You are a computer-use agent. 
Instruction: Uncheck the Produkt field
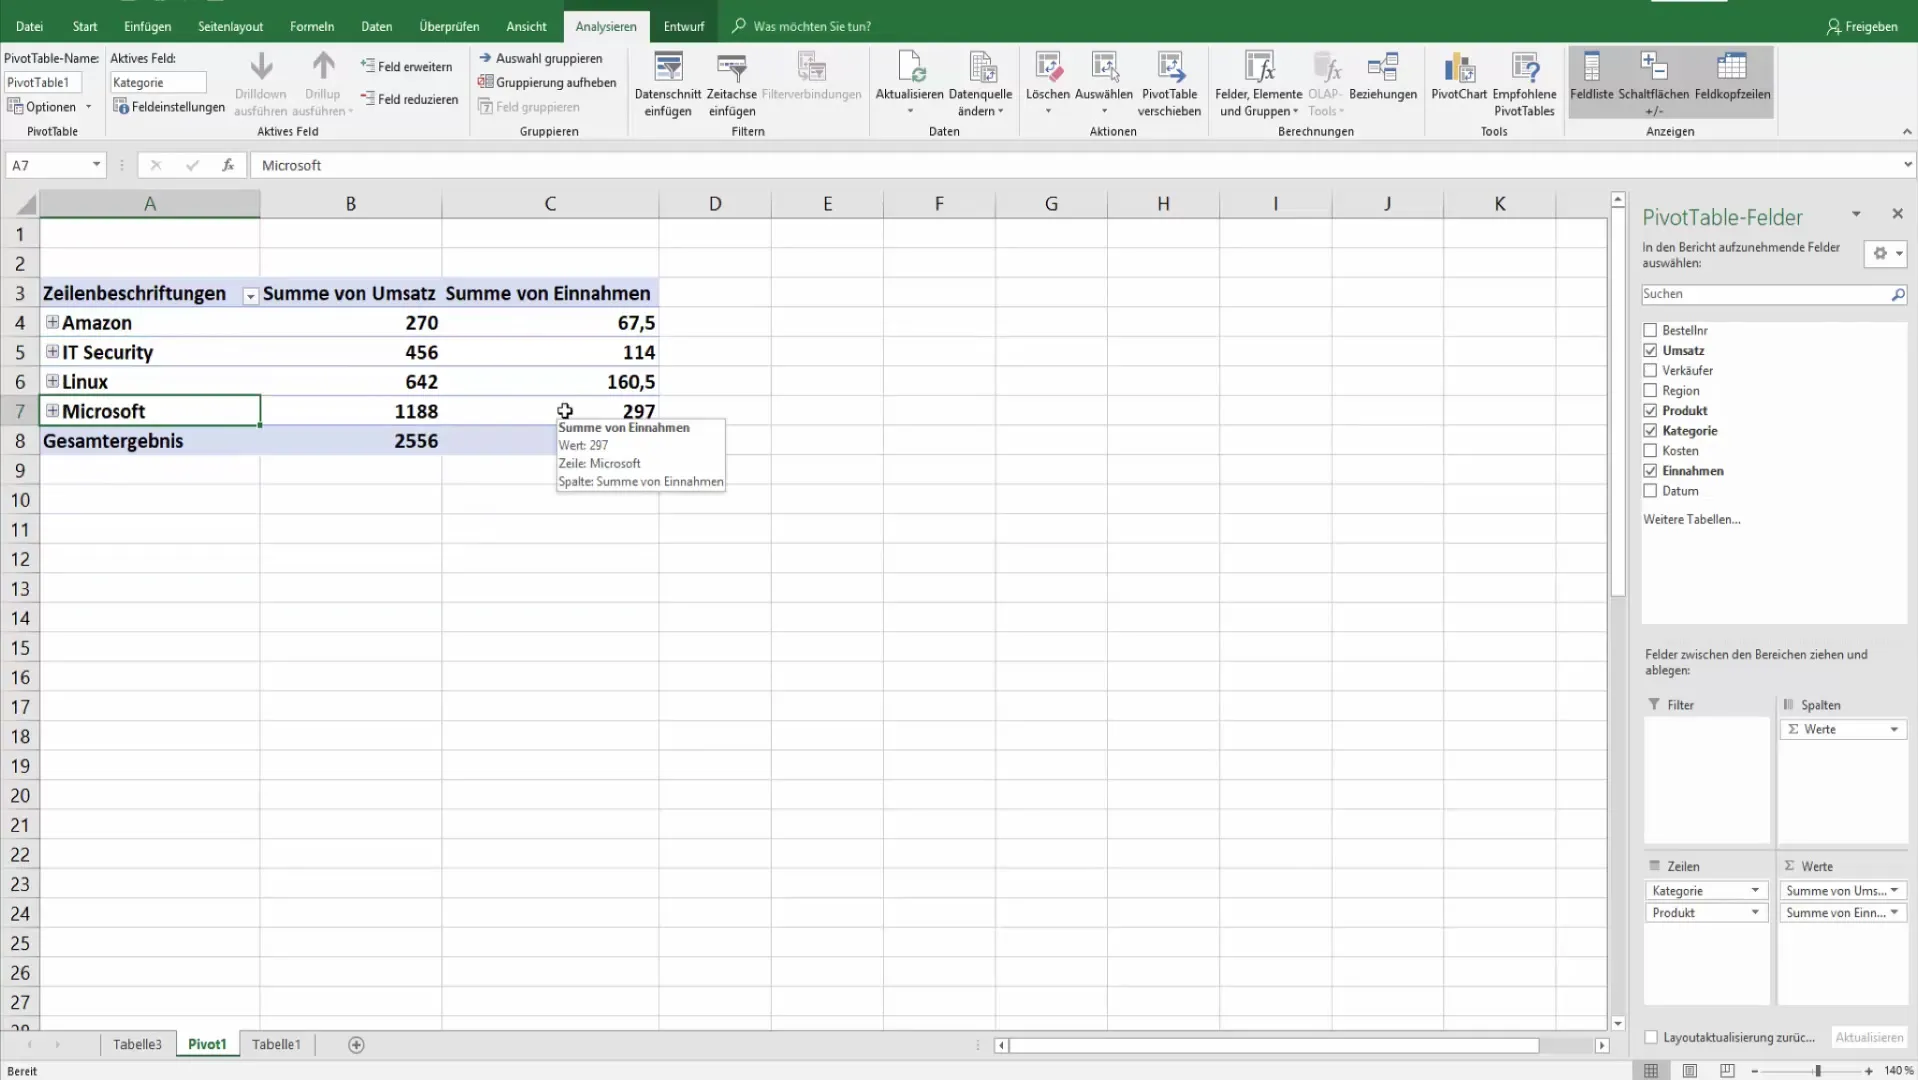point(1650,410)
